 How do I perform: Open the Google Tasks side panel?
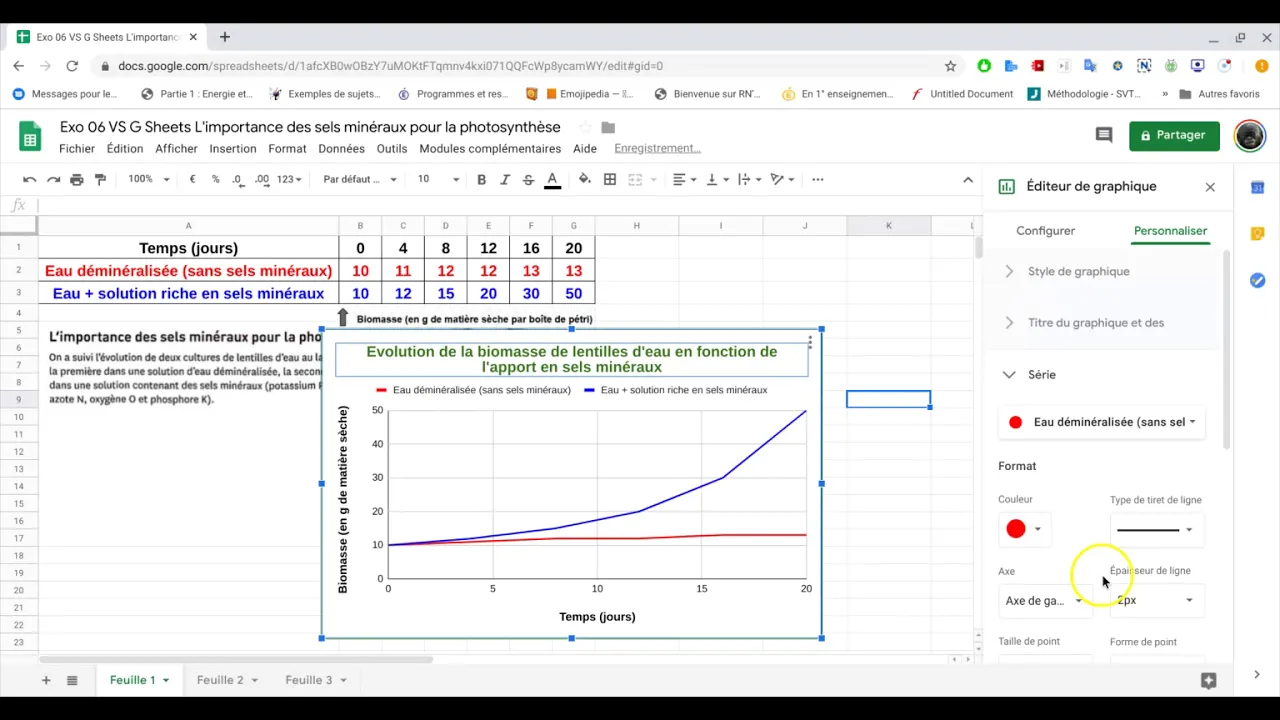(1258, 280)
